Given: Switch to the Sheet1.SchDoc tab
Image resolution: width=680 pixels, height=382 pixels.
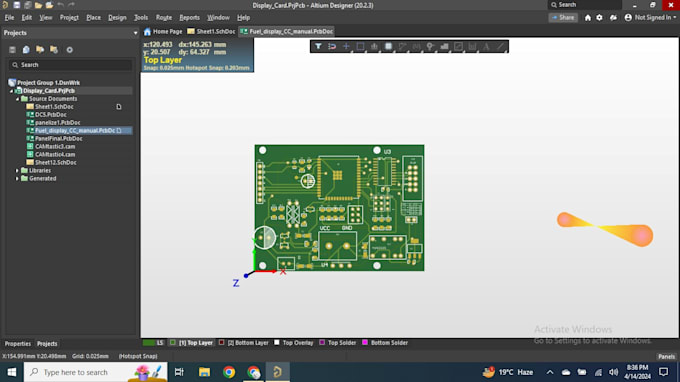Looking at the screenshot, I should tap(211, 32).
